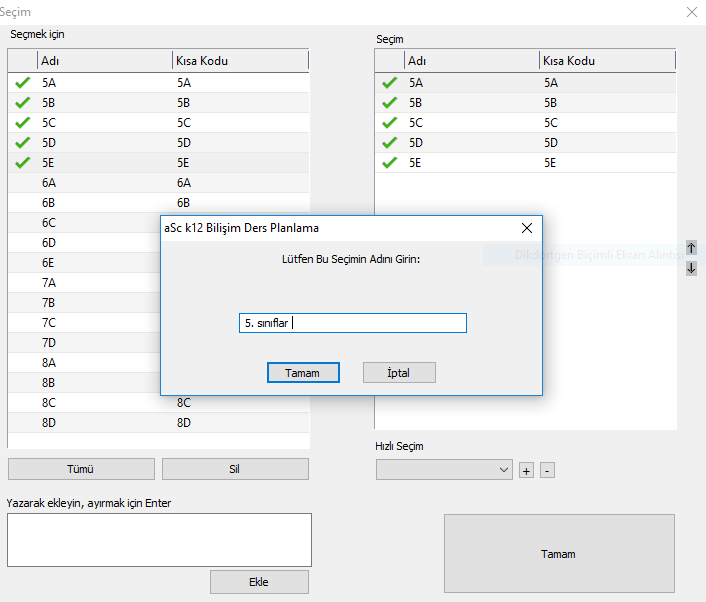Toggle 5B checkmark in right Seçim list
Image resolution: width=706 pixels, height=602 pixels.
coord(389,103)
